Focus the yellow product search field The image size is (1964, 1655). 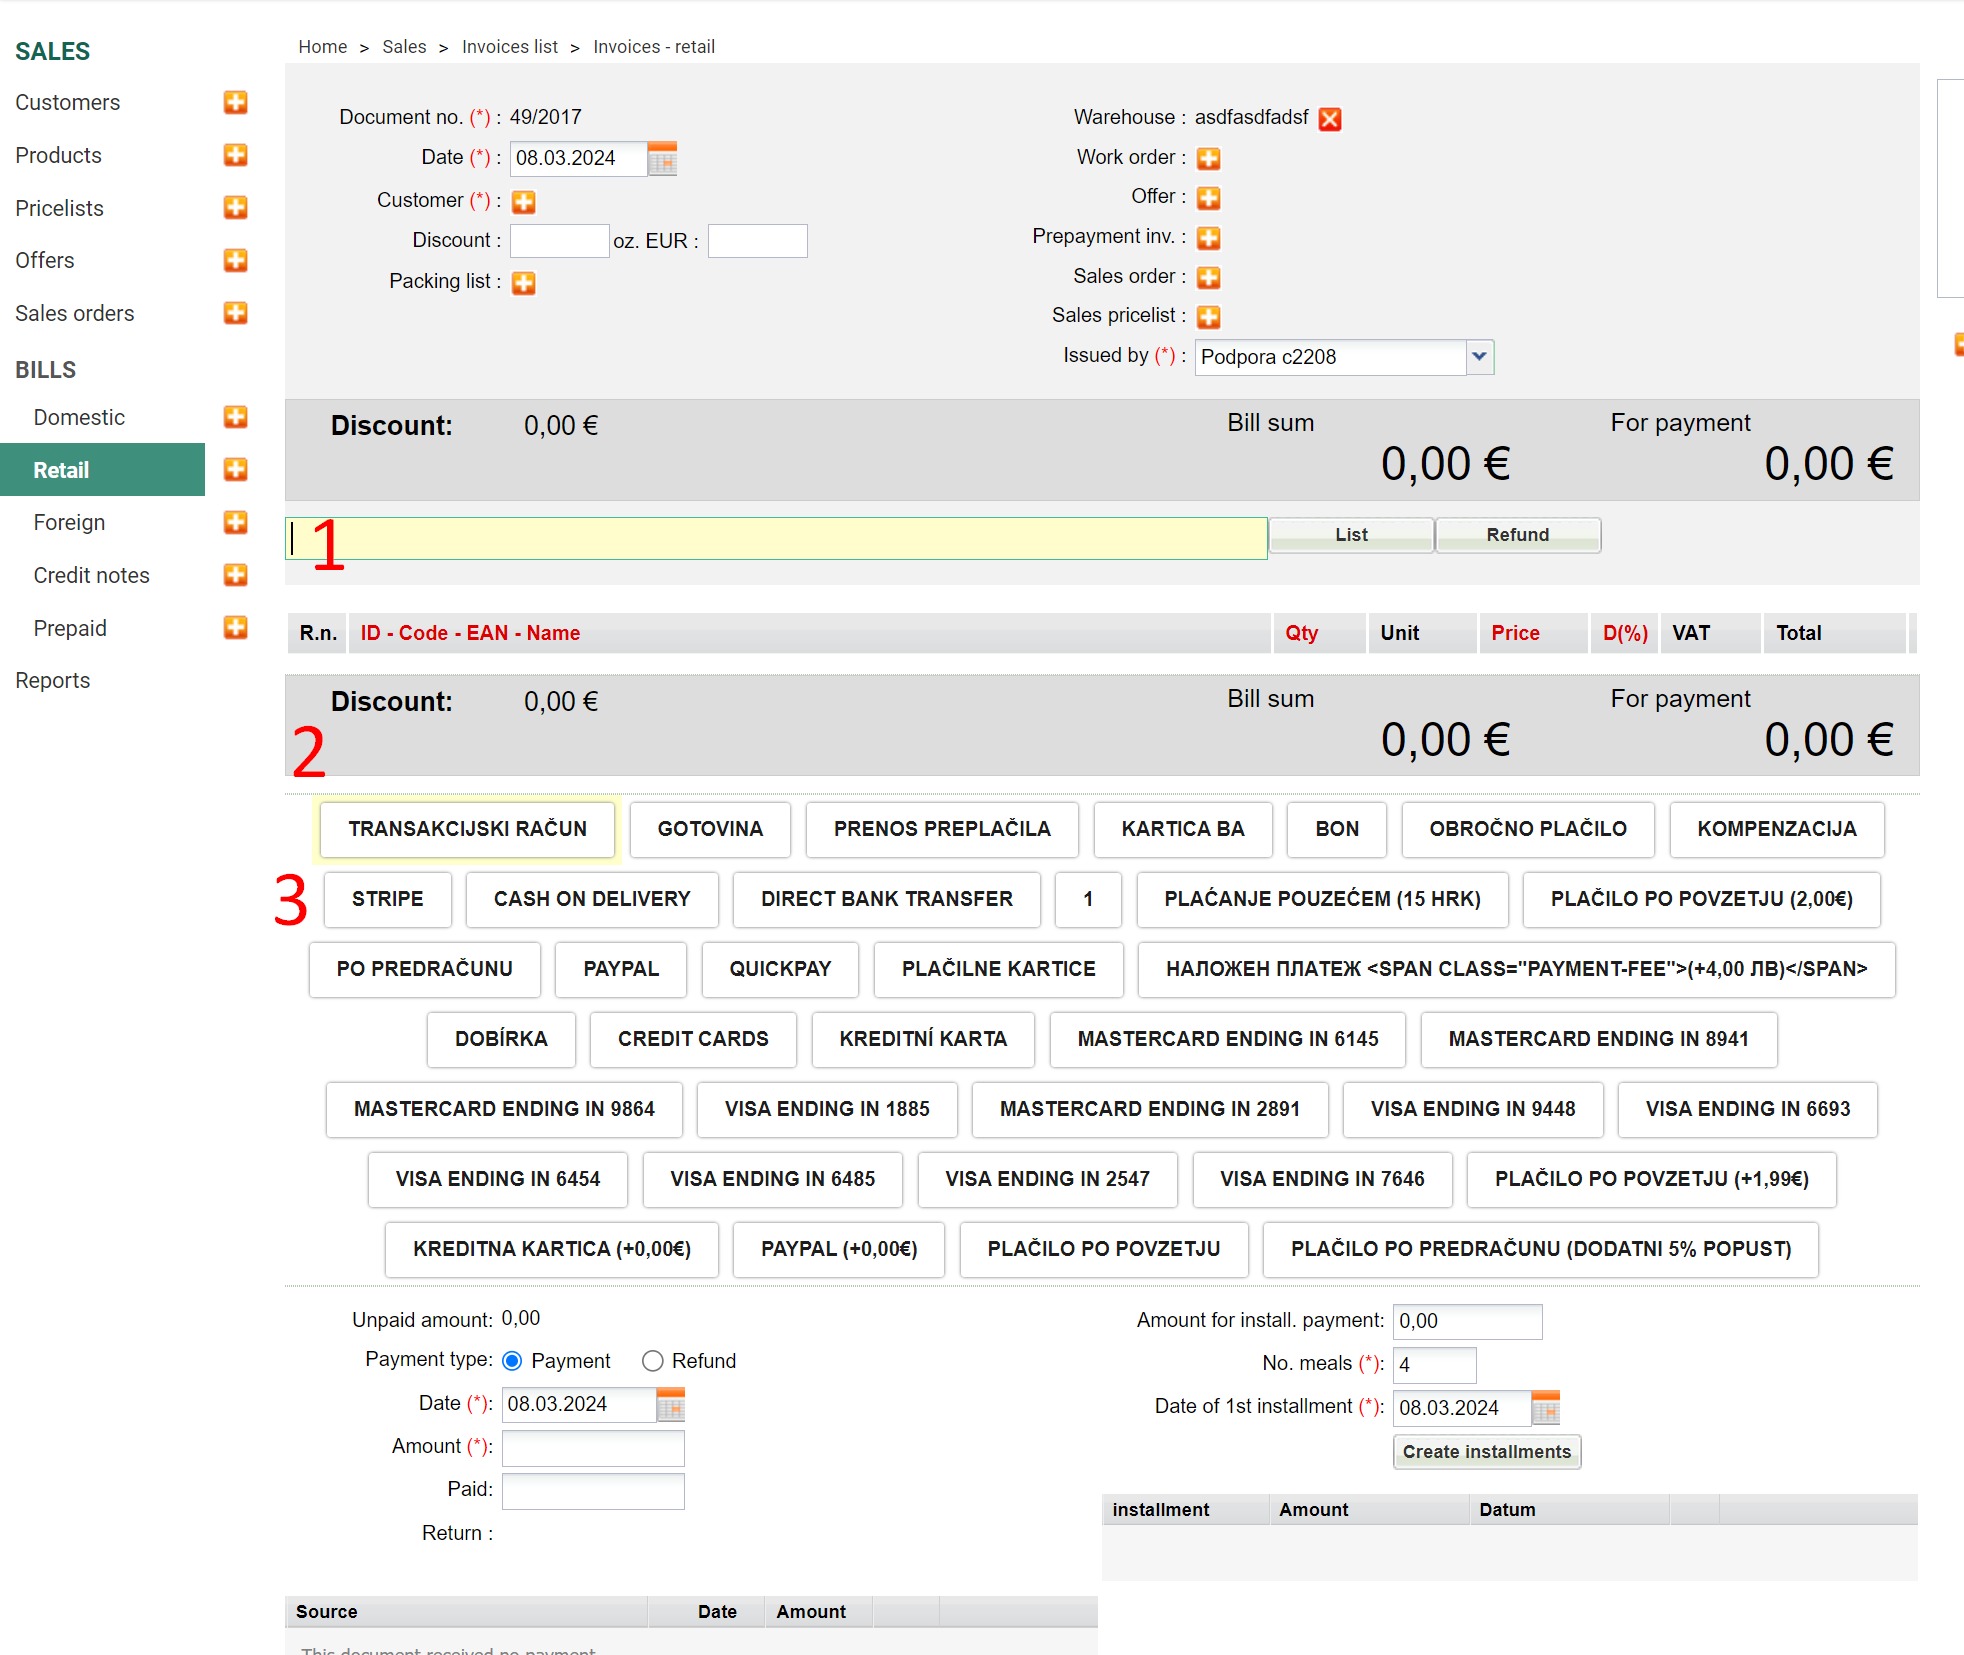click(777, 538)
